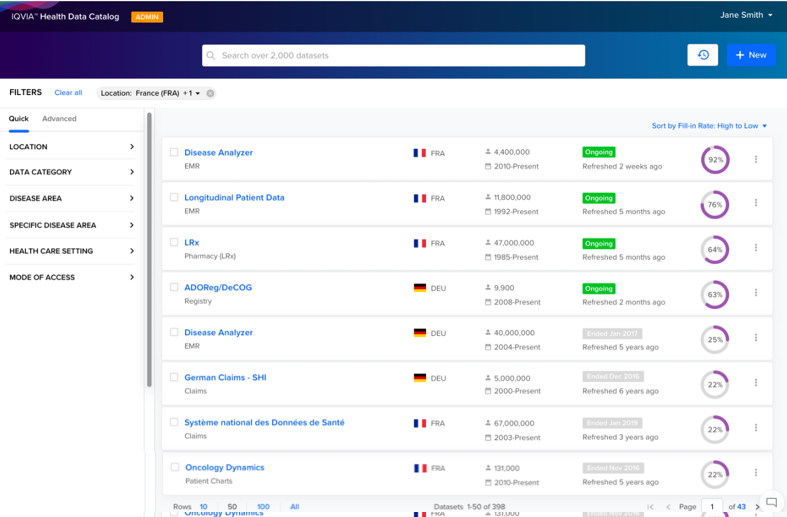Image resolution: width=787 pixels, height=517 pixels.
Task: Switch to the Quick filters tab
Action: (19, 118)
